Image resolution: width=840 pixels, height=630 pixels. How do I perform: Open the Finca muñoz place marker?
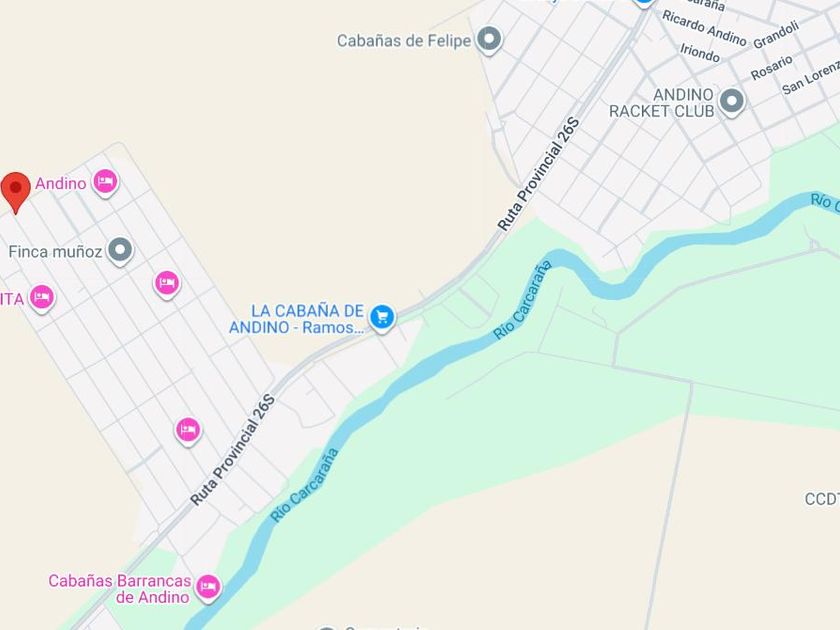point(120,251)
